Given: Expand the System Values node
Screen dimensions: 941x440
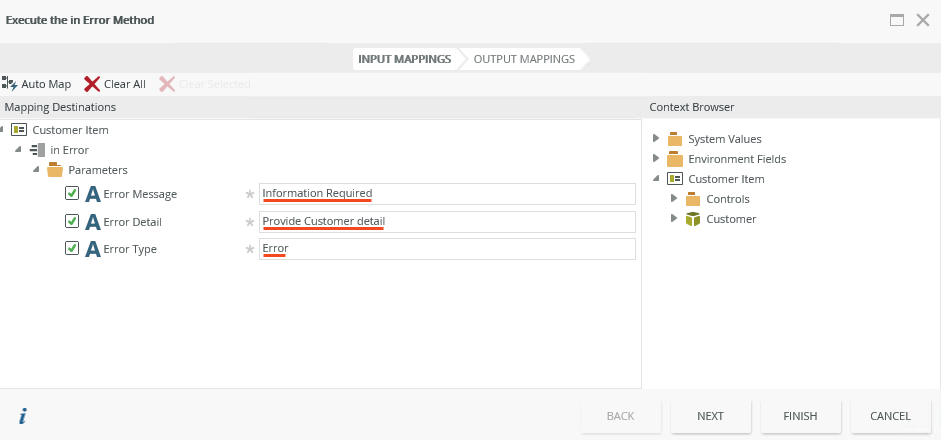Looking at the screenshot, I should [656, 138].
